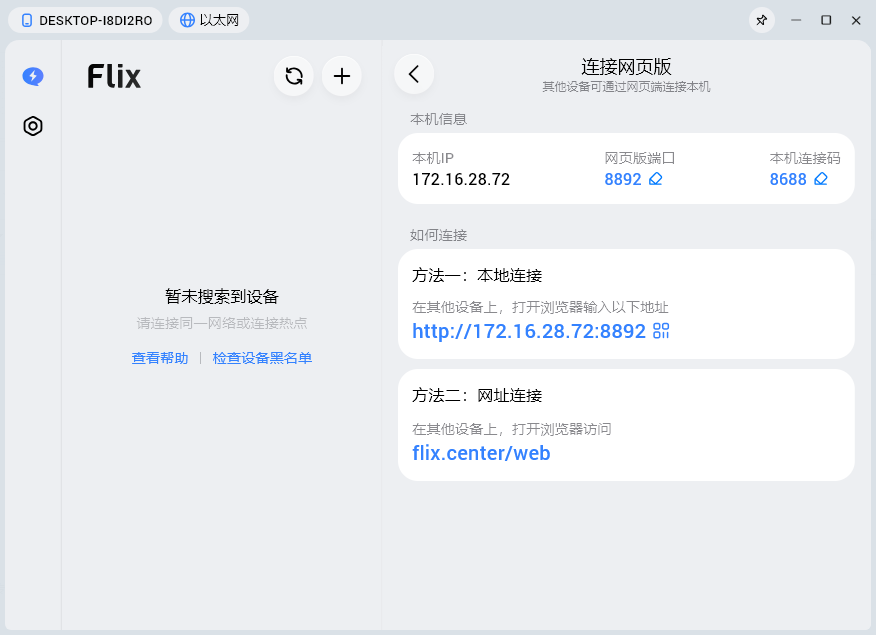876x635 pixels.
Task: Pin the window on top
Action: point(761,21)
